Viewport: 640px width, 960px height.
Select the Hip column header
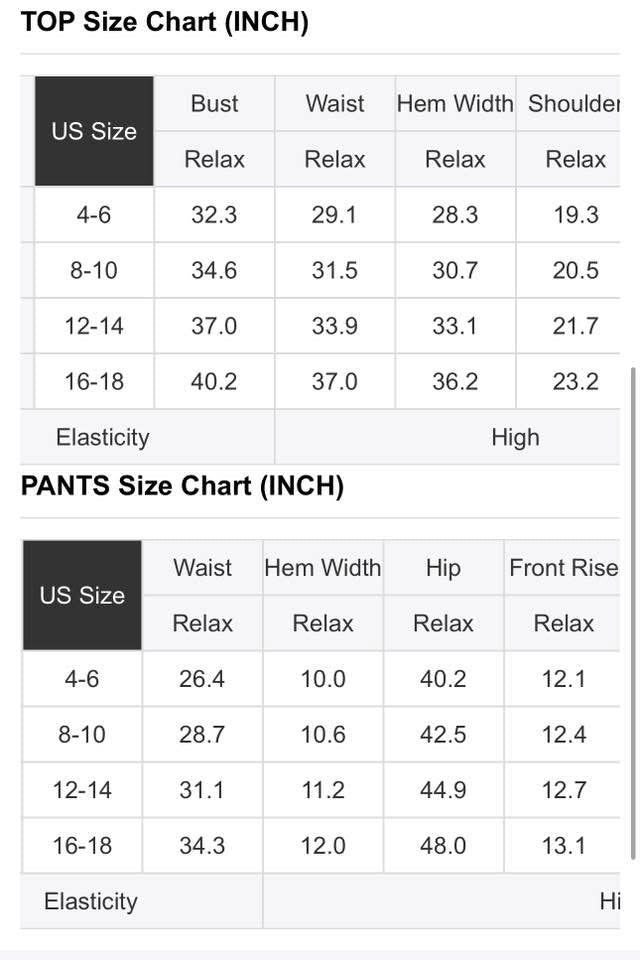click(x=443, y=568)
